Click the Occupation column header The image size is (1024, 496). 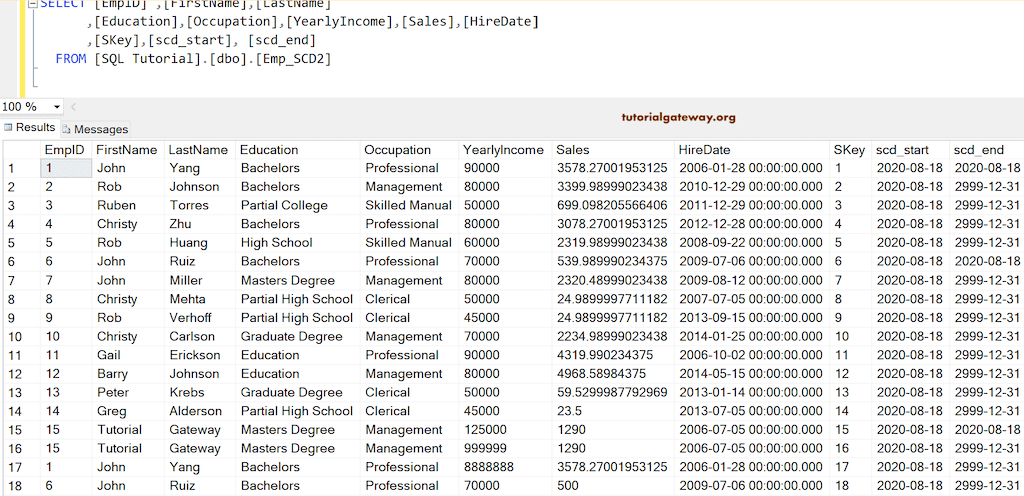[x=397, y=149]
